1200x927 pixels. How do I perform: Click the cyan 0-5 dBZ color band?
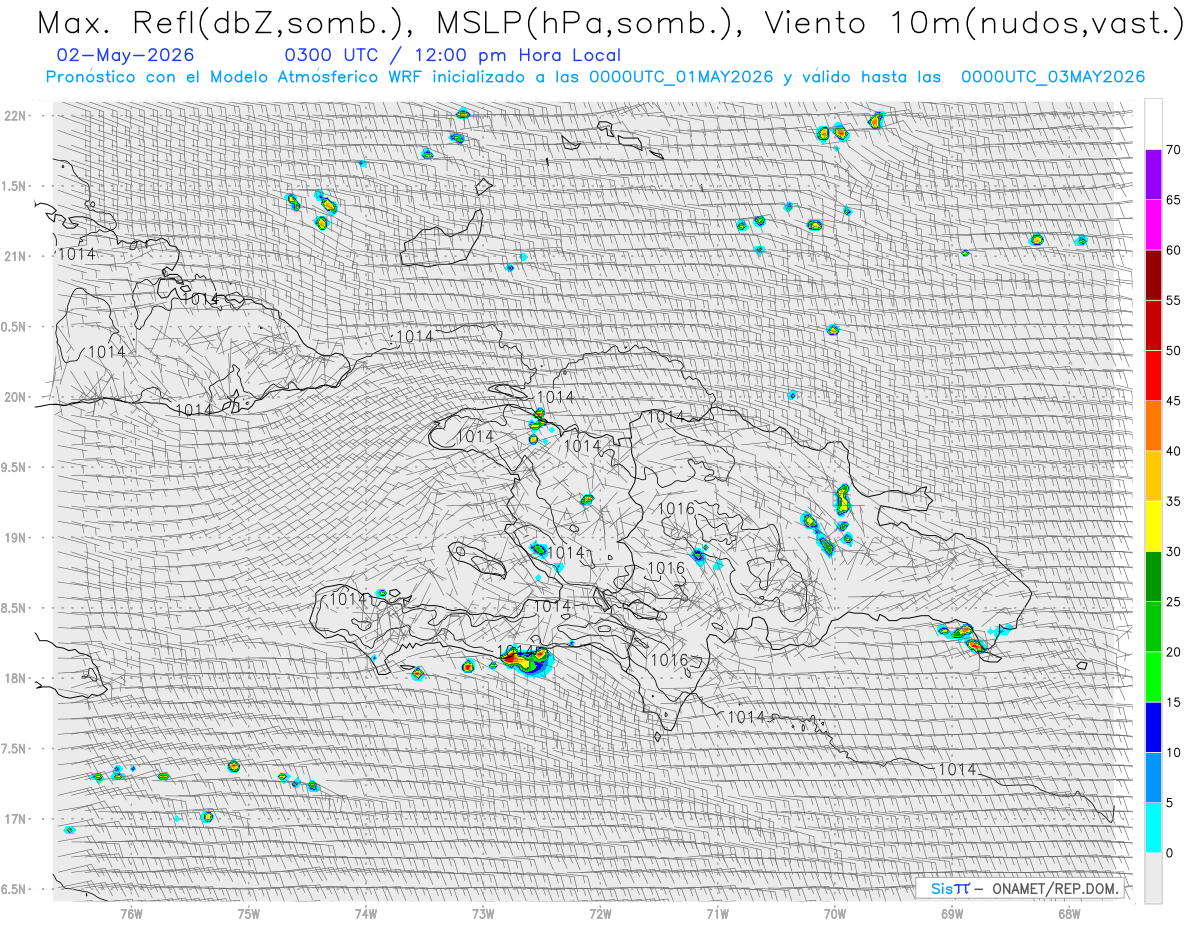pos(1153,828)
